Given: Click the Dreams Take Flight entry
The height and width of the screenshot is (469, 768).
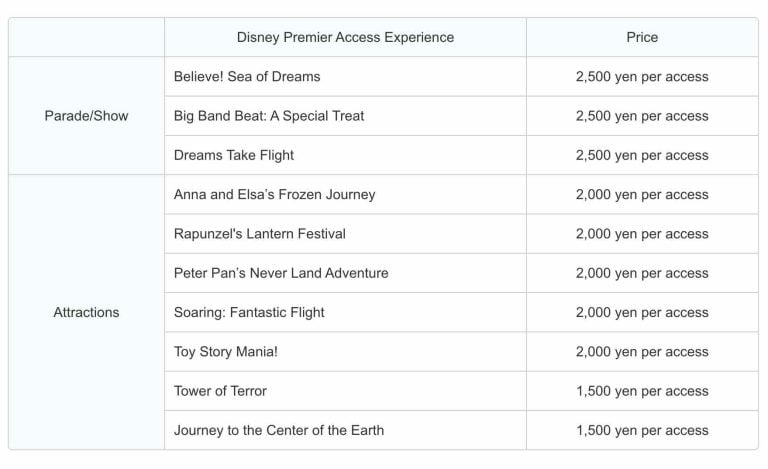Looking at the screenshot, I should tap(234, 155).
